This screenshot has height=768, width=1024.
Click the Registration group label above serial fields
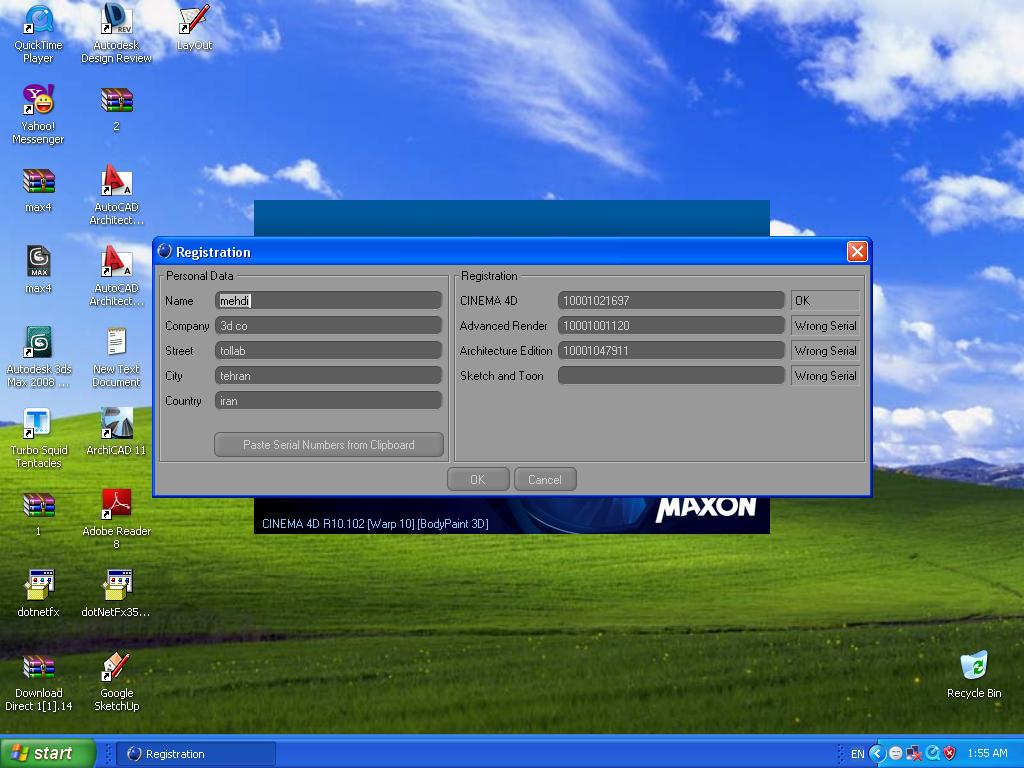pyautogui.click(x=489, y=276)
